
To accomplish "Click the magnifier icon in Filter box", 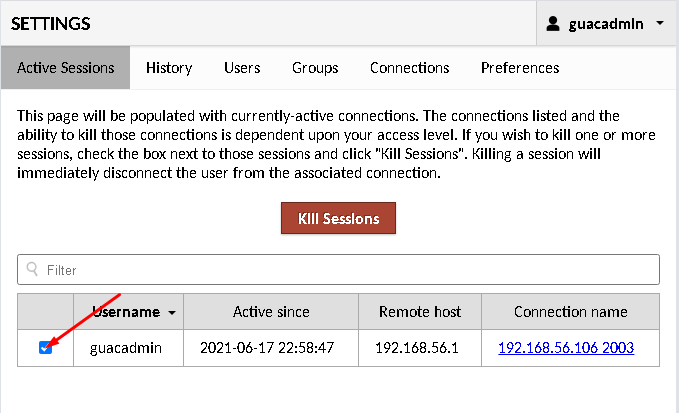I will pos(32,269).
